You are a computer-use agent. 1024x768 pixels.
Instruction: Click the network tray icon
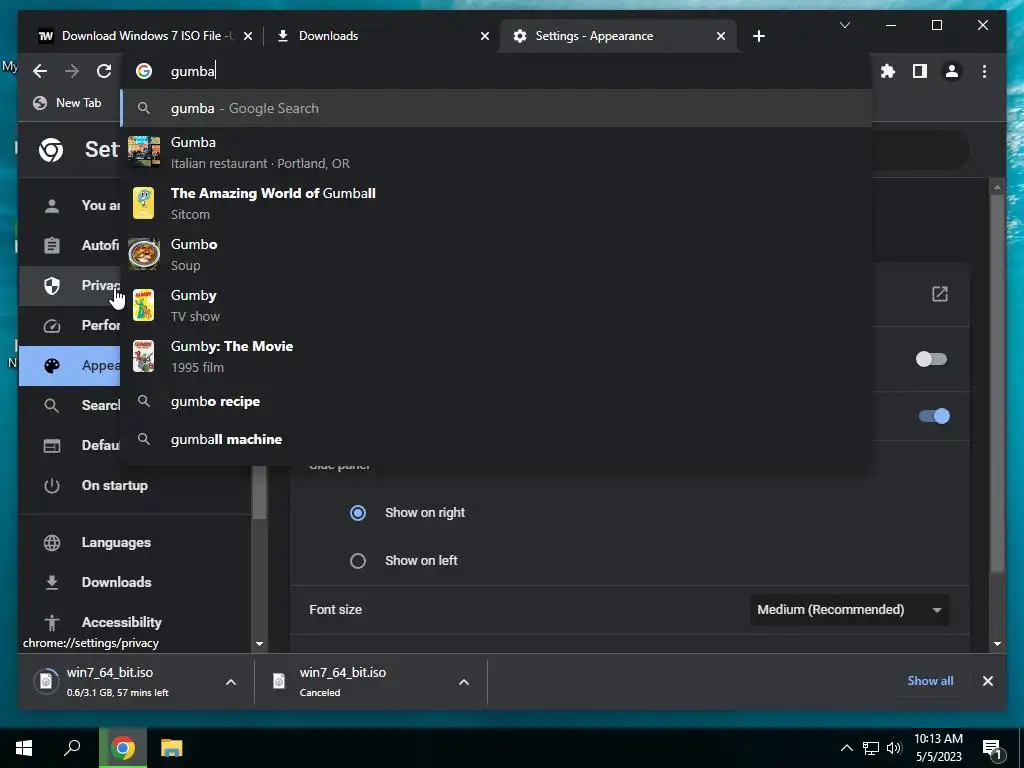[871, 748]
